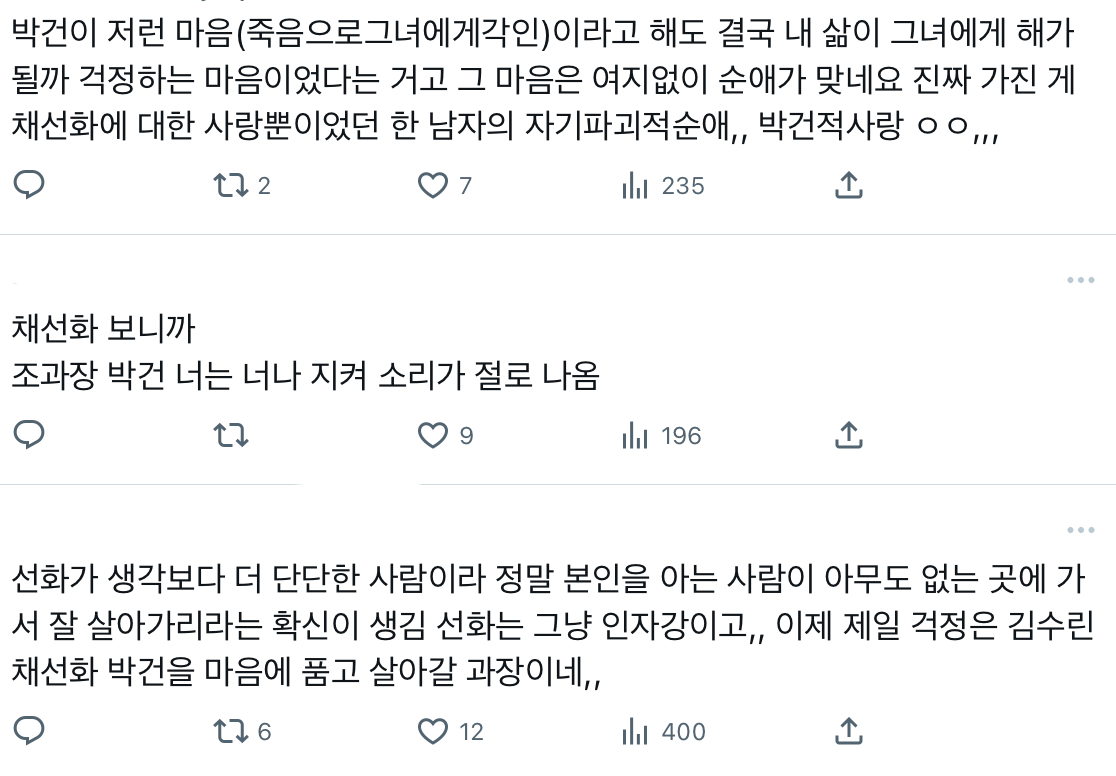Screen dimensions: 1116x776
Task: Open more options for the 선화가 생각보다 tweet
Action: pyautogui.click(x=1080, y=530)
